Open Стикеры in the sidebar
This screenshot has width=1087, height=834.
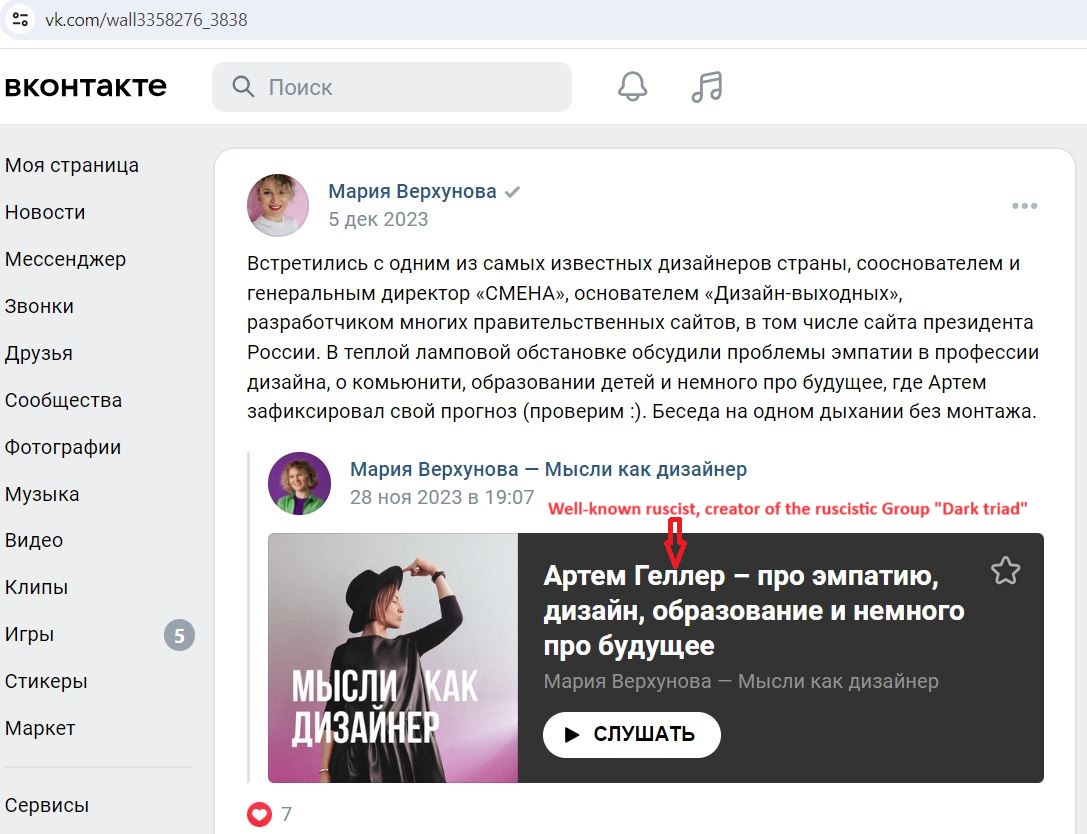(x=46, y=681)
